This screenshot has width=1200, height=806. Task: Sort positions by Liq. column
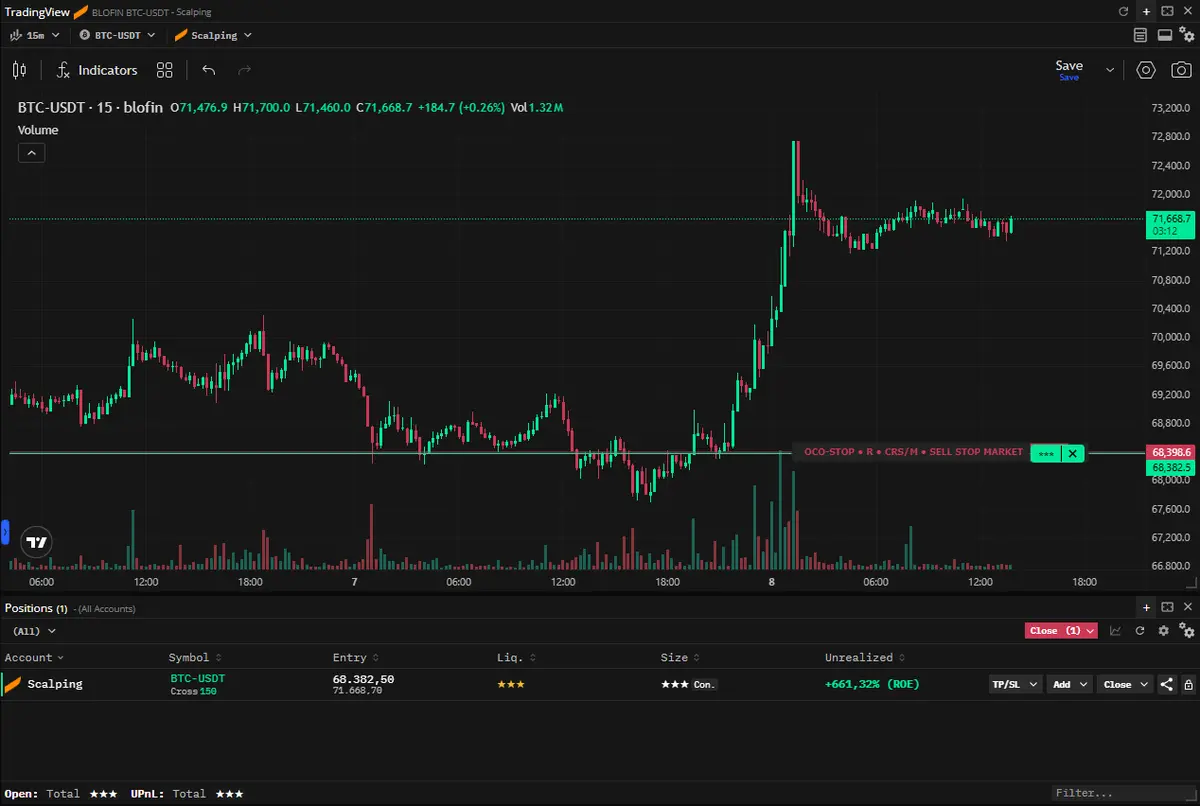point(518,658)
